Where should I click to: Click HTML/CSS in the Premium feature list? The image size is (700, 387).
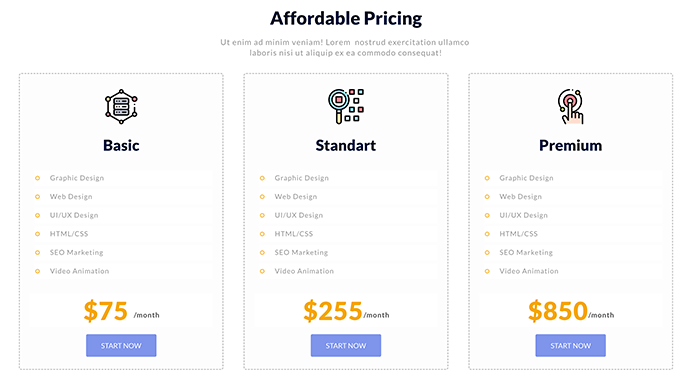(518, 234)
